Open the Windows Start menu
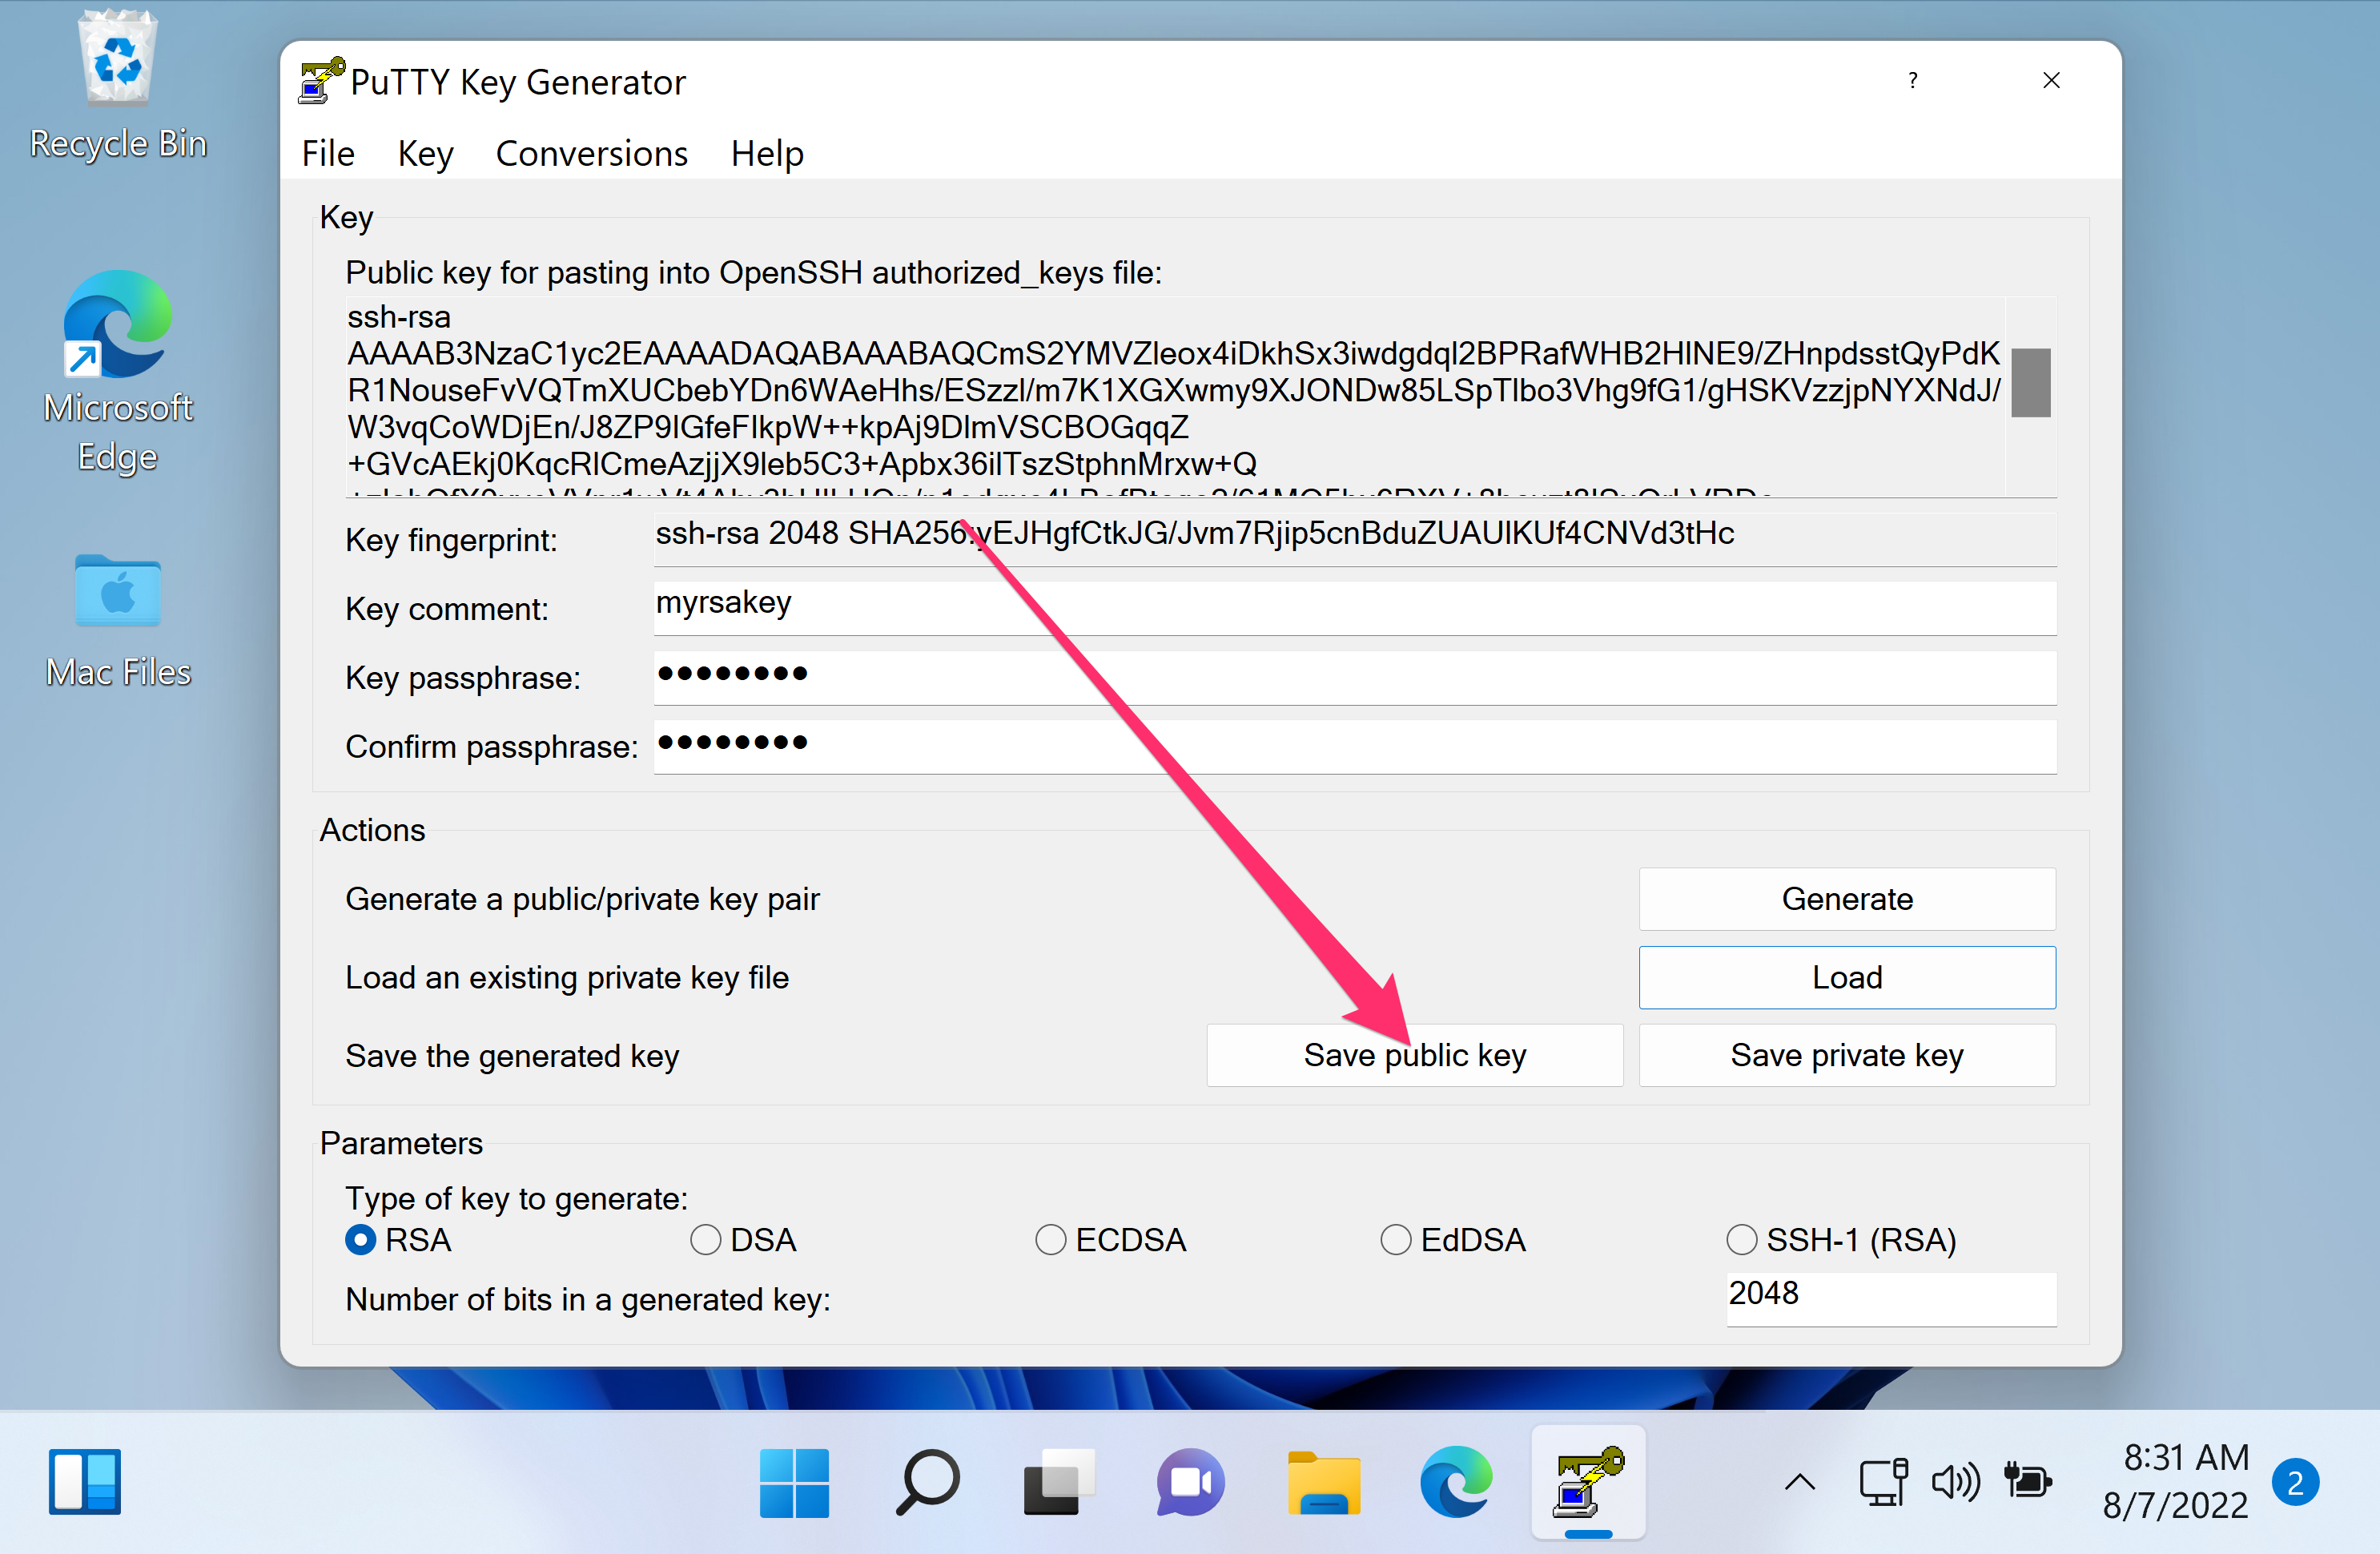Image resolution: width=2380 pixels, height=1554 pixels. [x=794, y=1481]
